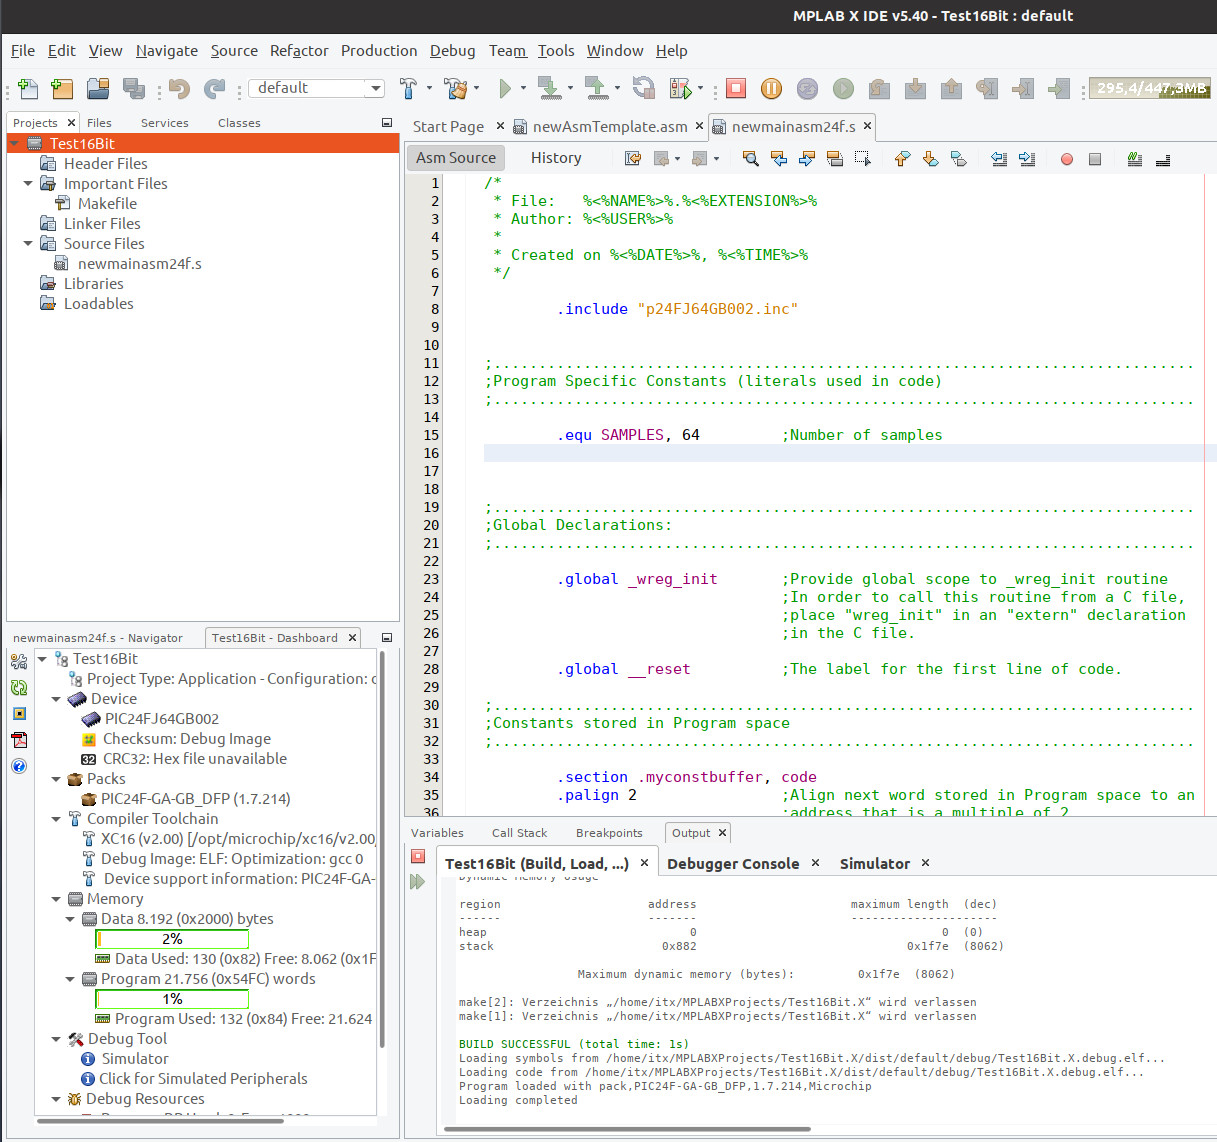The image size is (1217, 1142).
Task: Comment the selected lines icon
Action: point(1135,158)
